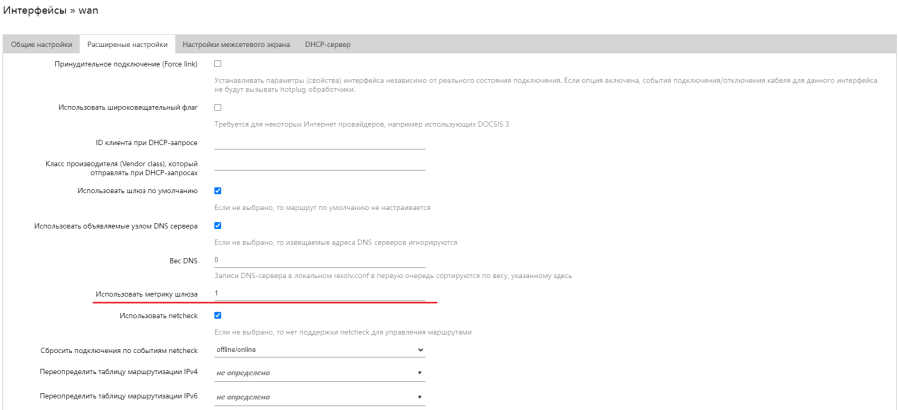Switch to the DHCP-сервер tab
Screen dimensions: 899x410
[328, 45]
